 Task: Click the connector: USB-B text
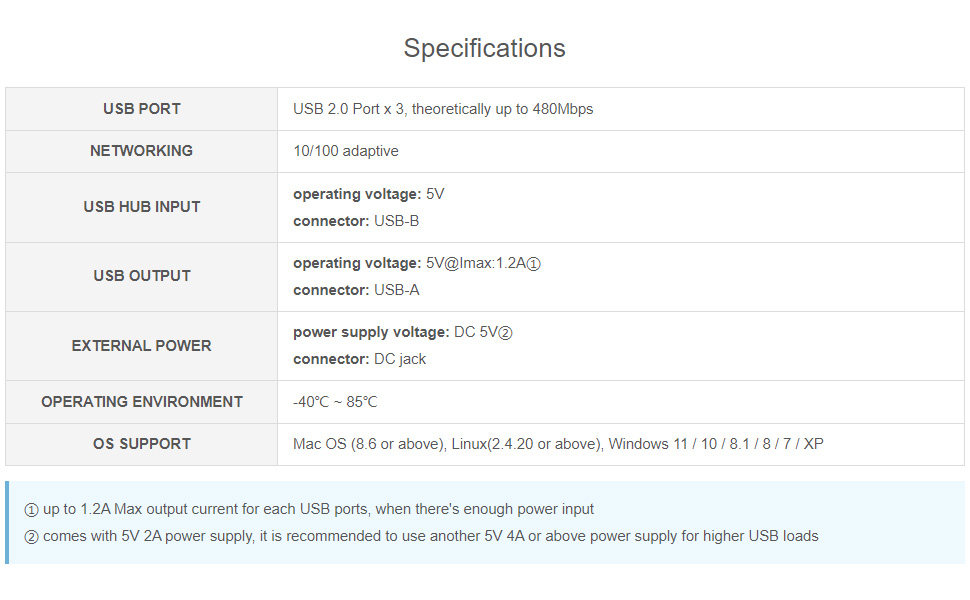click(356, 221)
